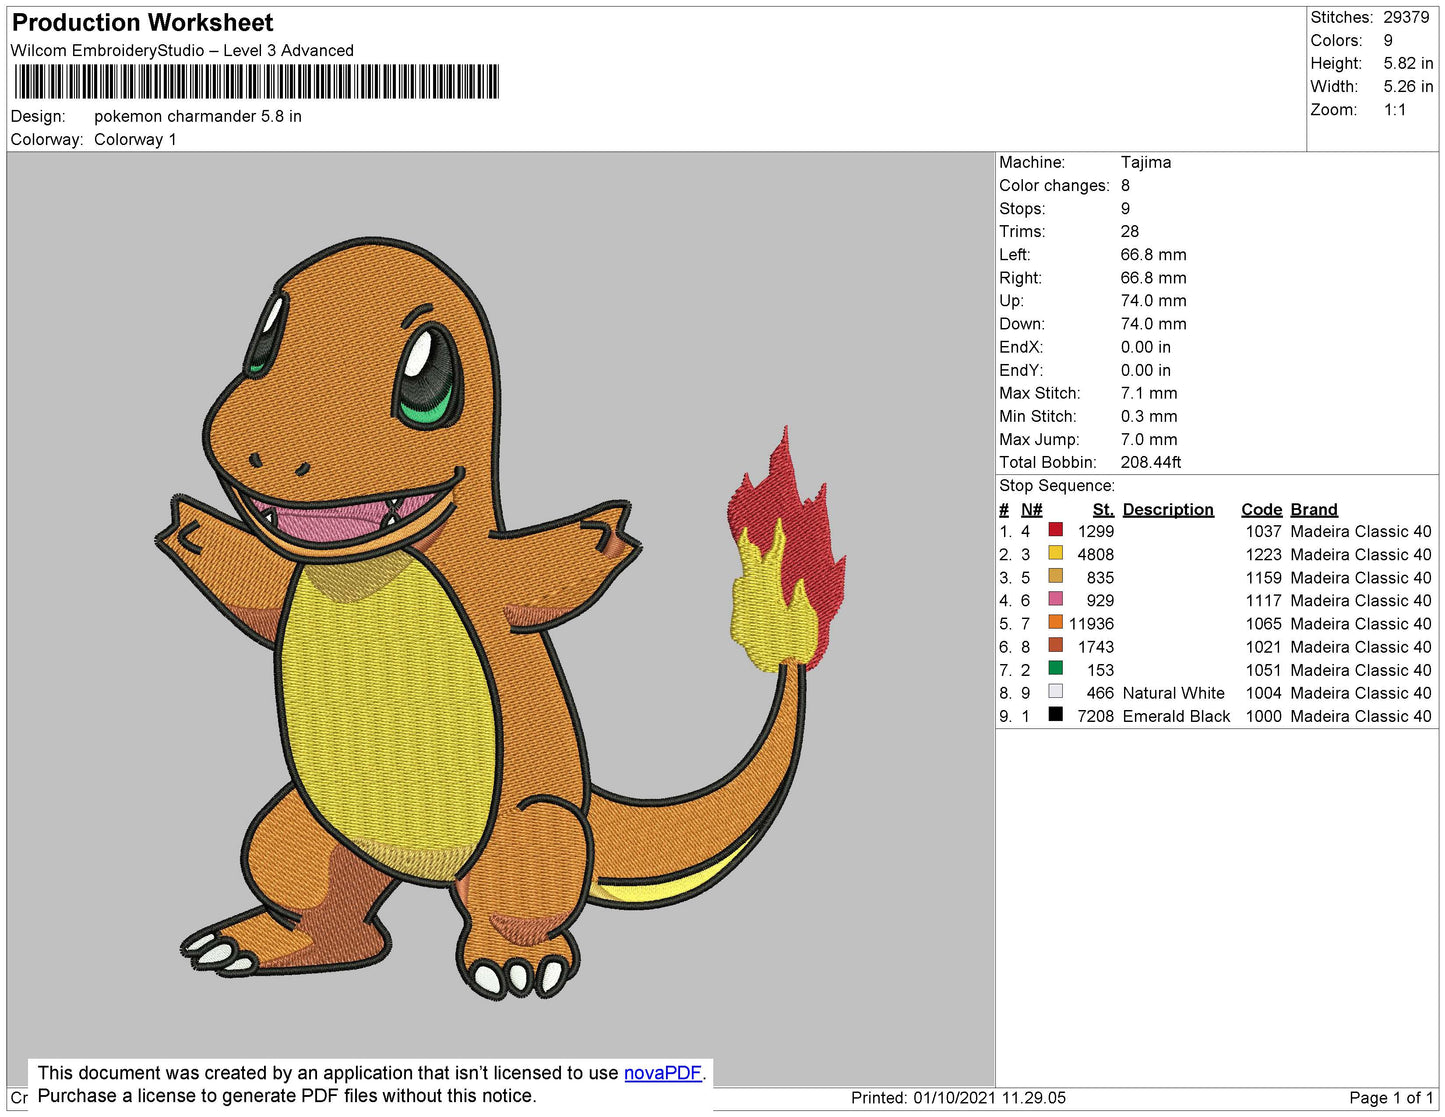The width and height of the screenshot is (1445, 1117).
Task: Click the Width value 5.26 in
Action: coord(1408,86)
